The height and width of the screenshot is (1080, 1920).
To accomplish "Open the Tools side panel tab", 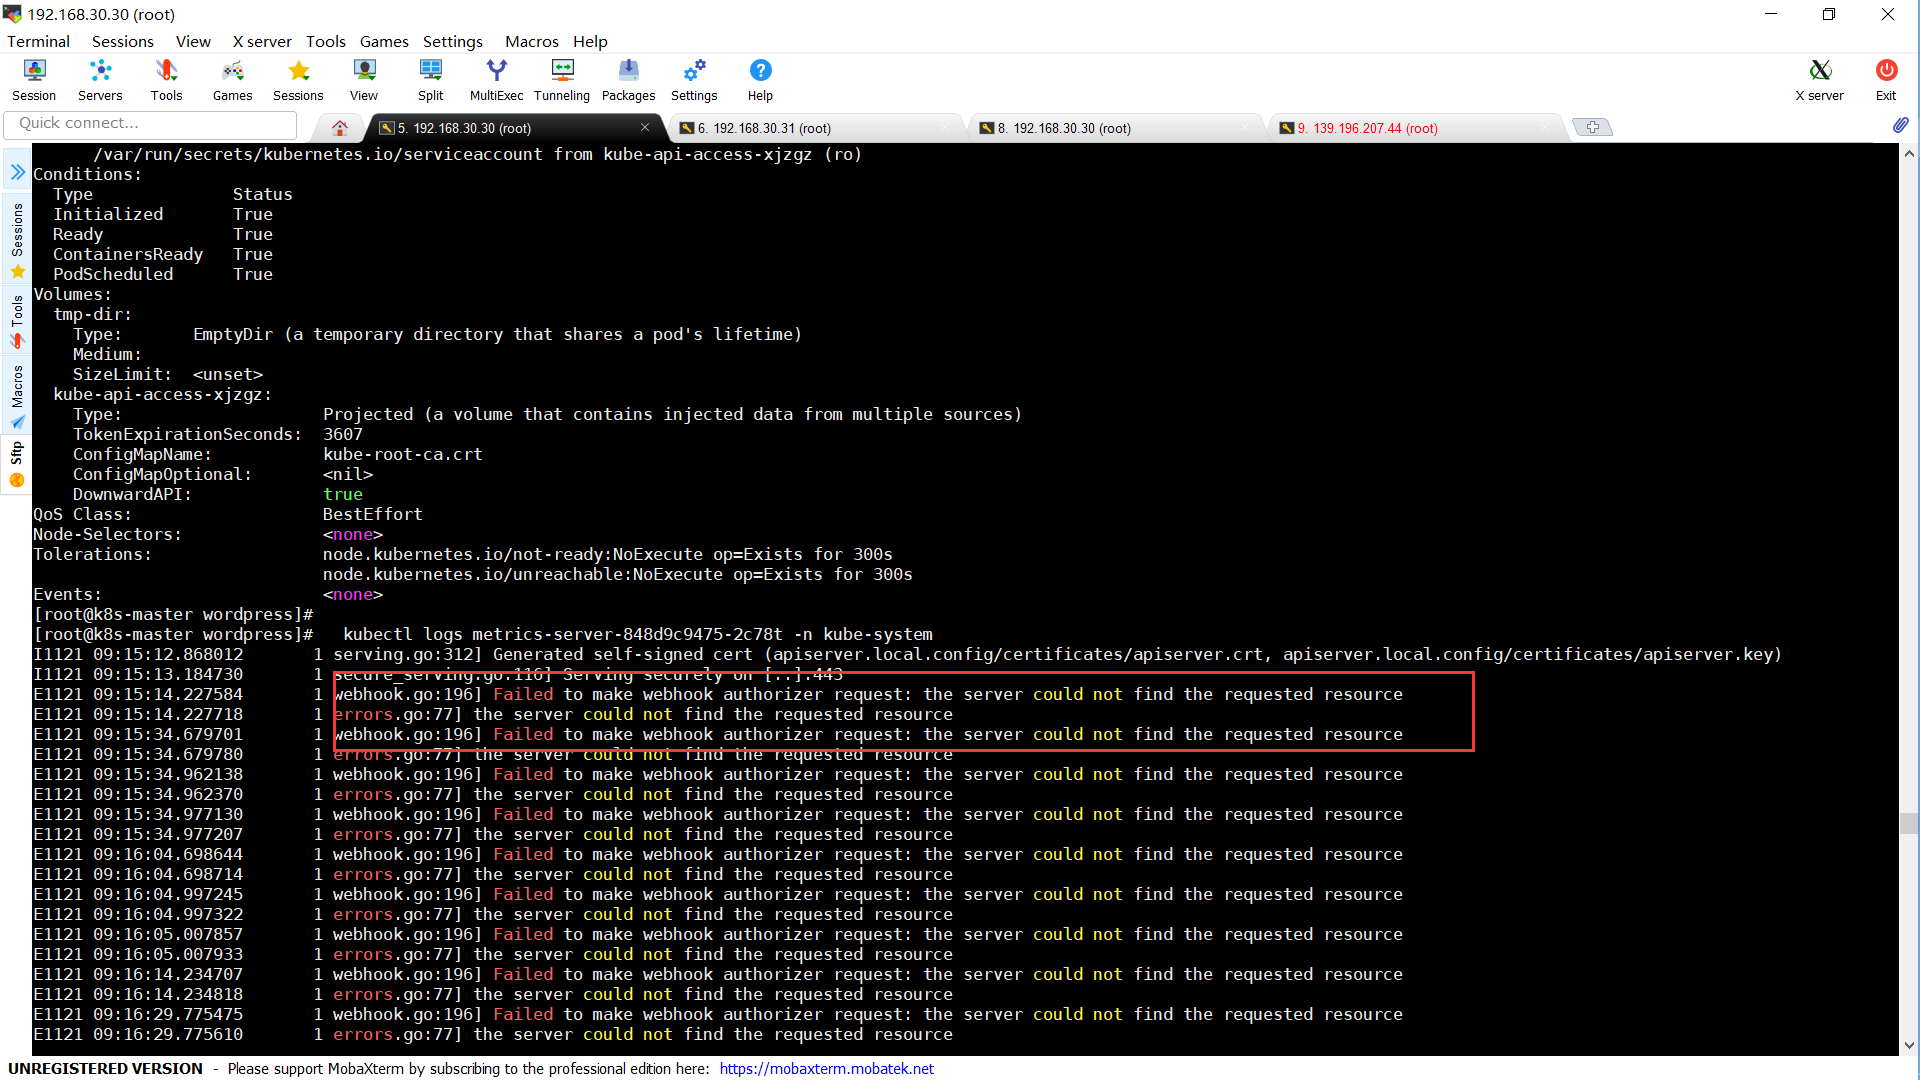I will pos(17,320).
